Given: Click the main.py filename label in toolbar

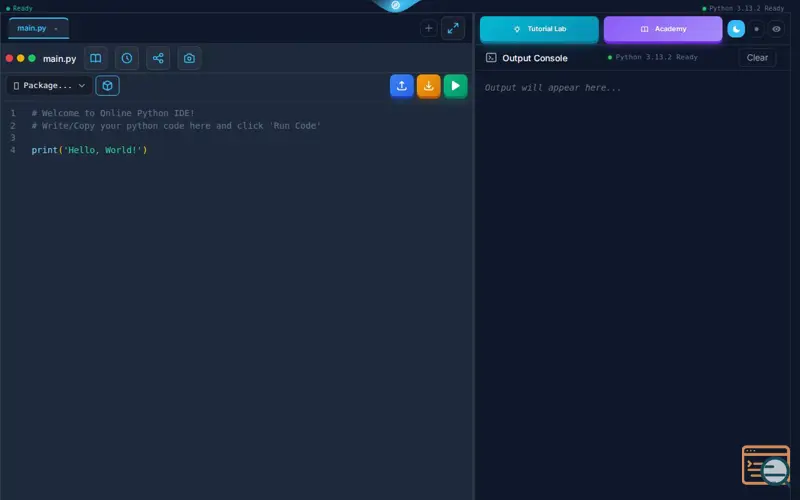Looking at the screenshot, I should [59, 59].
